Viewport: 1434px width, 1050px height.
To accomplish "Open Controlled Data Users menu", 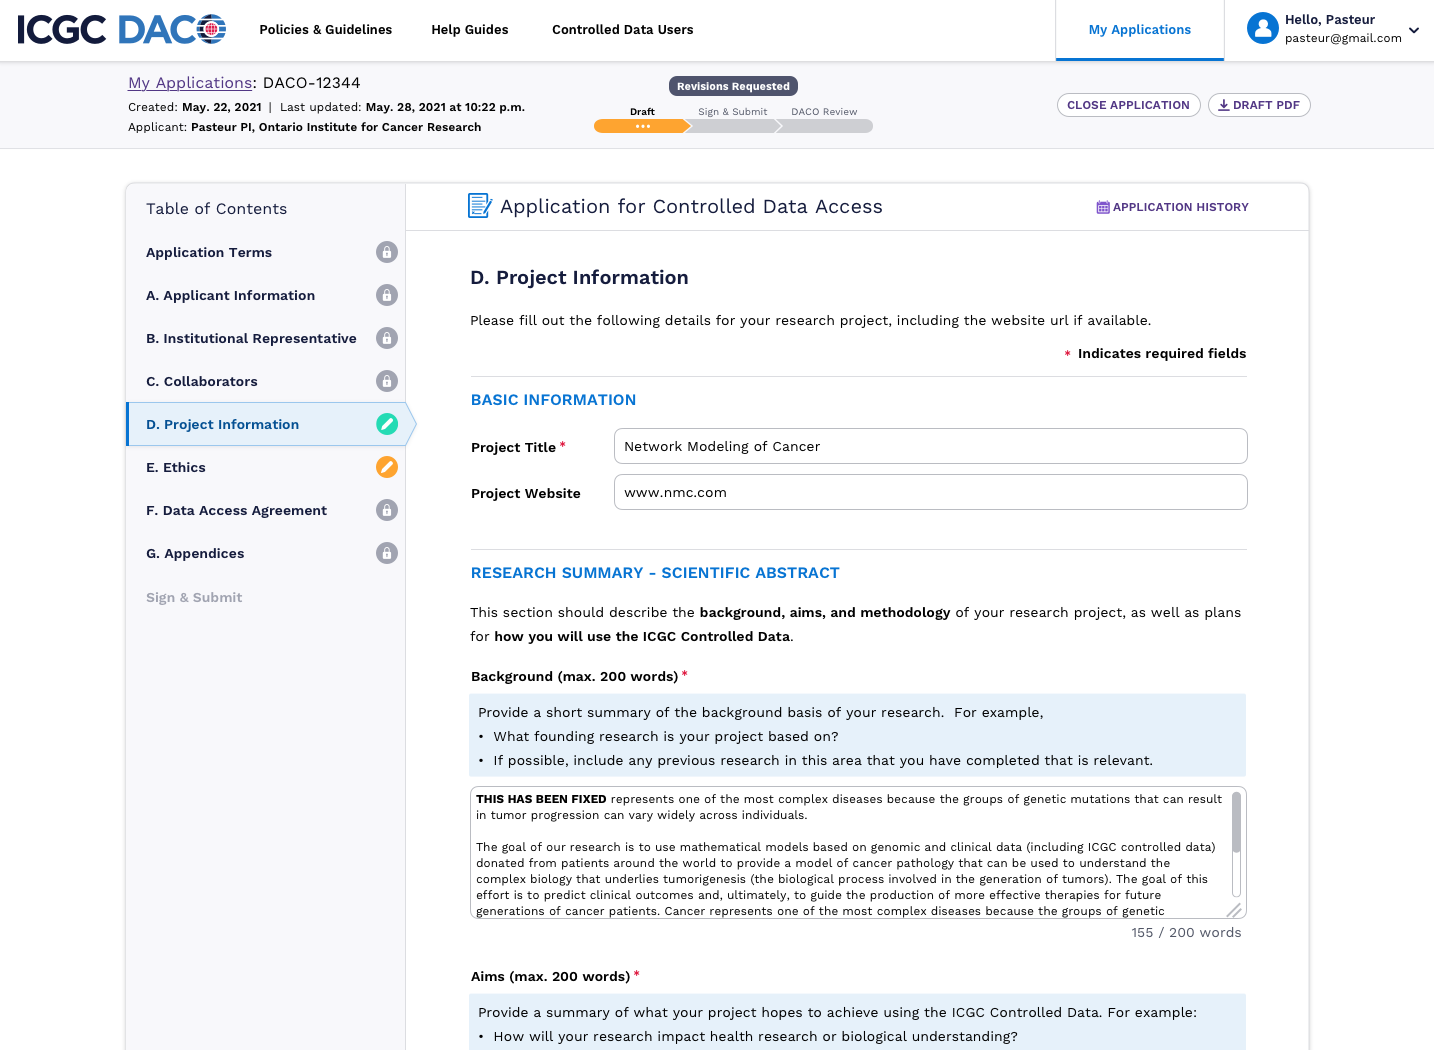I will pos(623,30).
